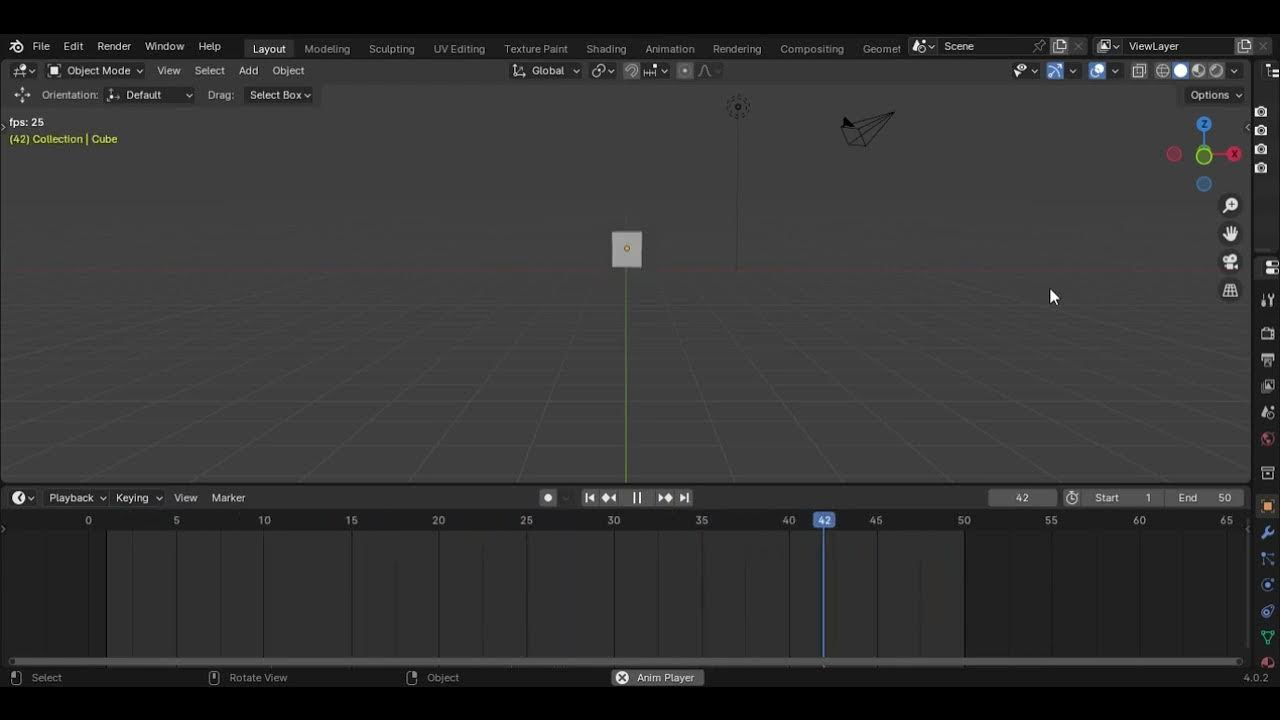Click the Z axis on navigation gizmo
This screenshot has width=1280, height=720.
coord(1204,124)
